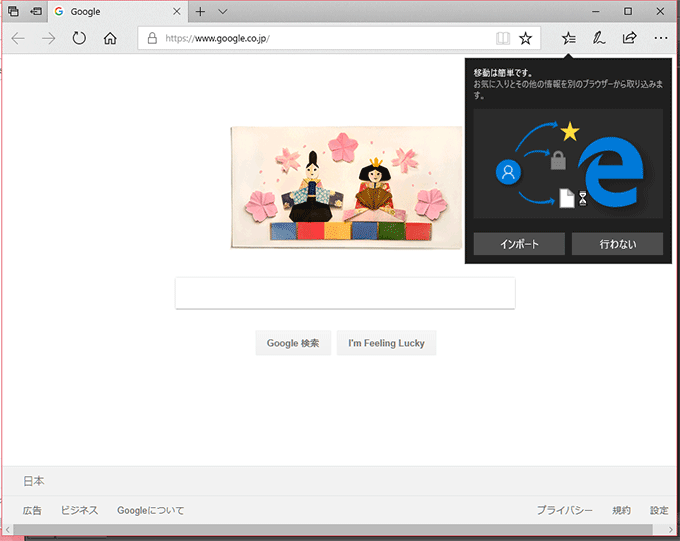Add page to favorites star
Image resolution: width=680 pixels, height=541 pixels.
[525, 38]
